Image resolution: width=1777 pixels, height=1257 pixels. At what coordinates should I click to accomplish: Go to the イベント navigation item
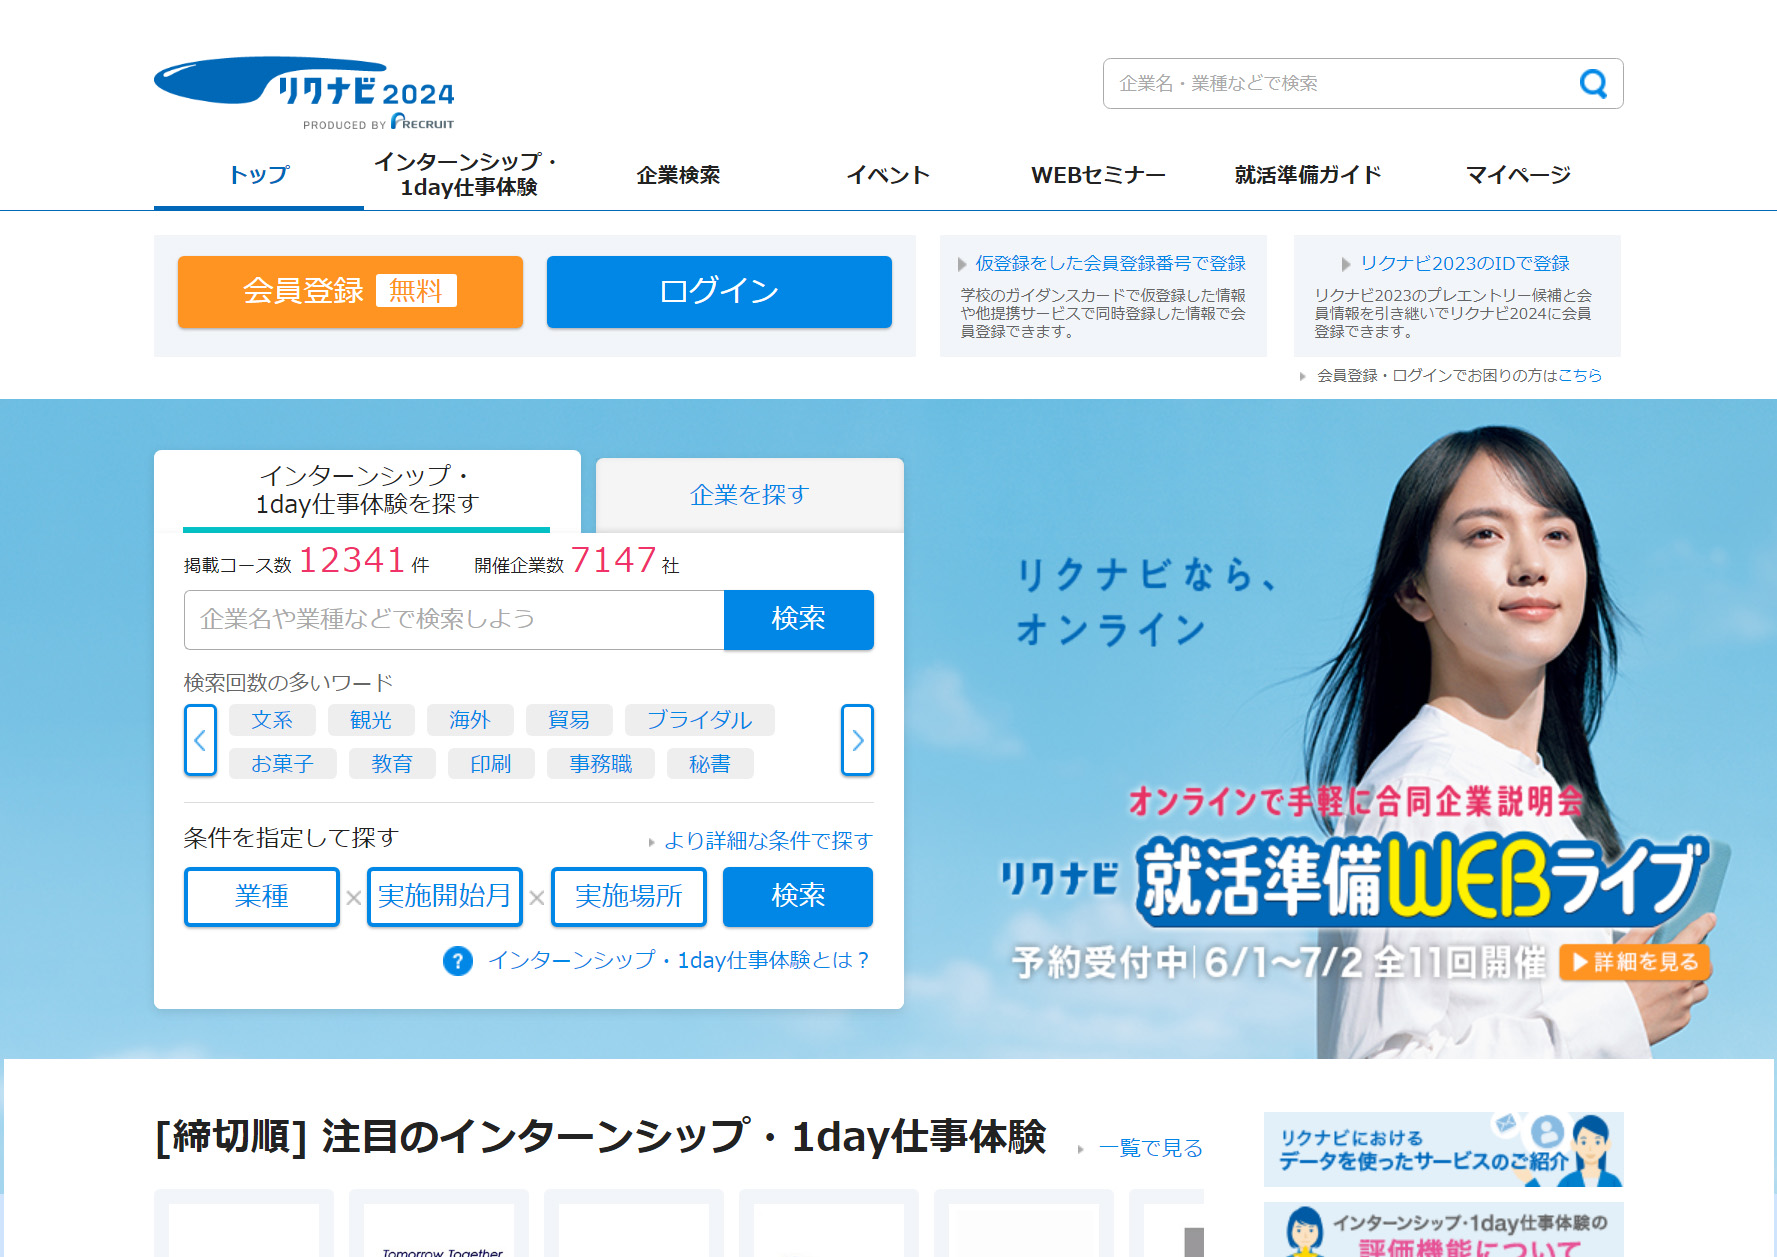tap(889, 175)
